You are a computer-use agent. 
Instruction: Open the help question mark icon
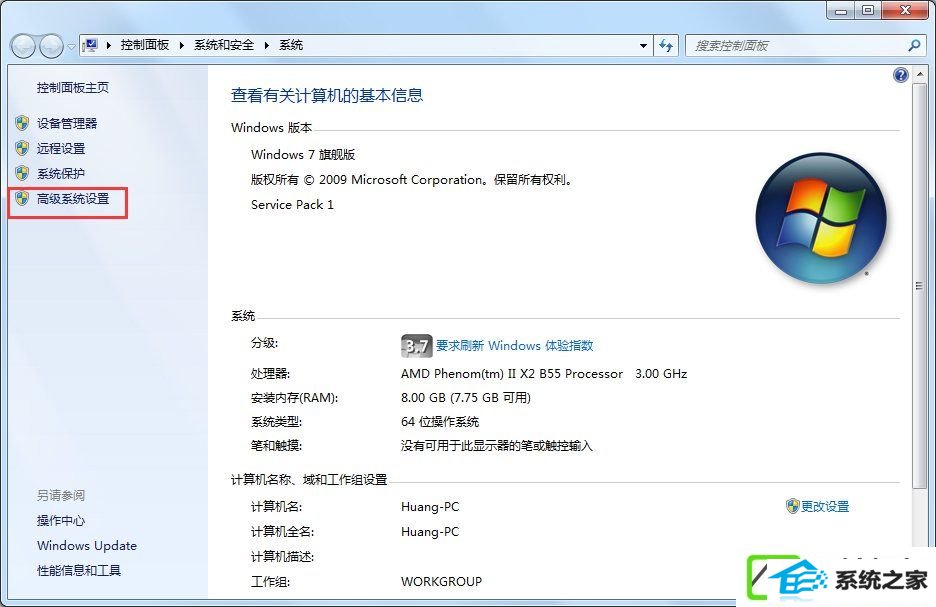[901, 75]
